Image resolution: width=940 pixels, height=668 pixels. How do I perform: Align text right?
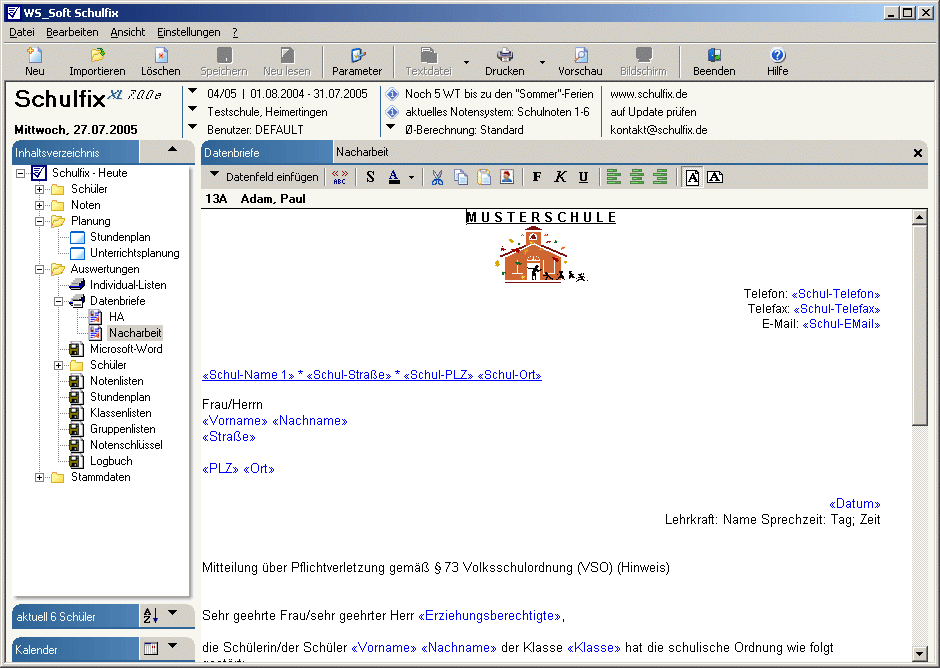pyautogui.click(x=660, y=177)
